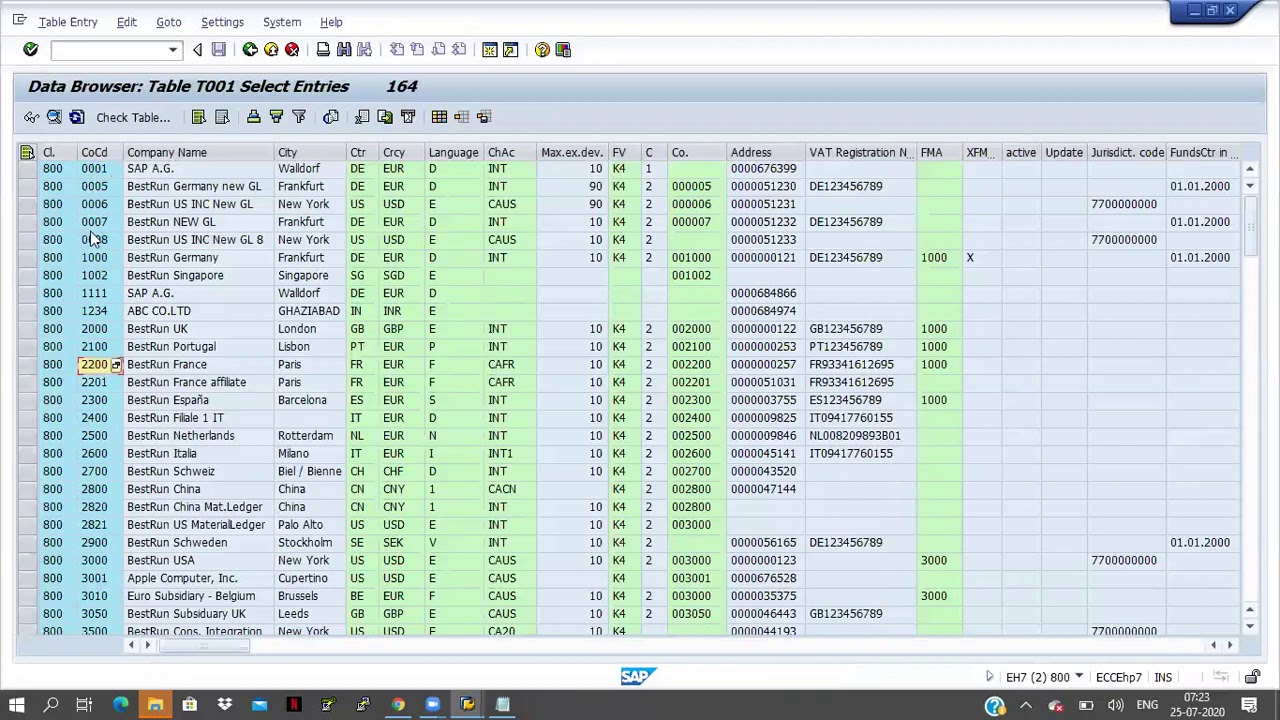Select the BestRun France company name cell
Screen dimensions: 1280x720
199,365
